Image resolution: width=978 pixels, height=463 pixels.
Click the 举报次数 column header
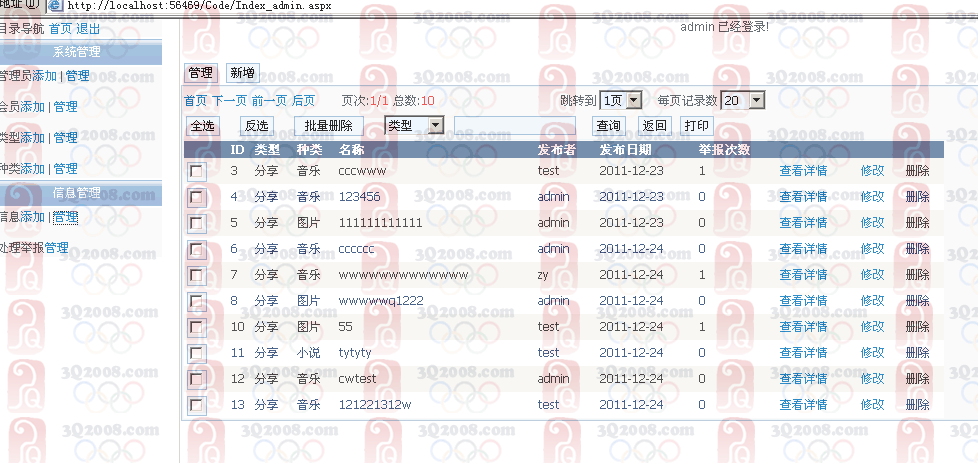click(x=725, y=150)
